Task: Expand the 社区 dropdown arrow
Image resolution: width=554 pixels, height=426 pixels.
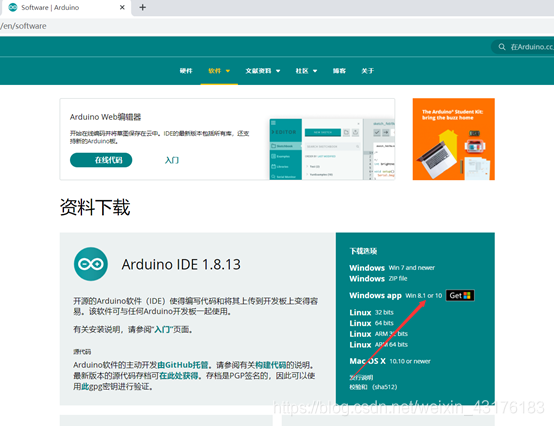Action: click(x=315, y=71)
